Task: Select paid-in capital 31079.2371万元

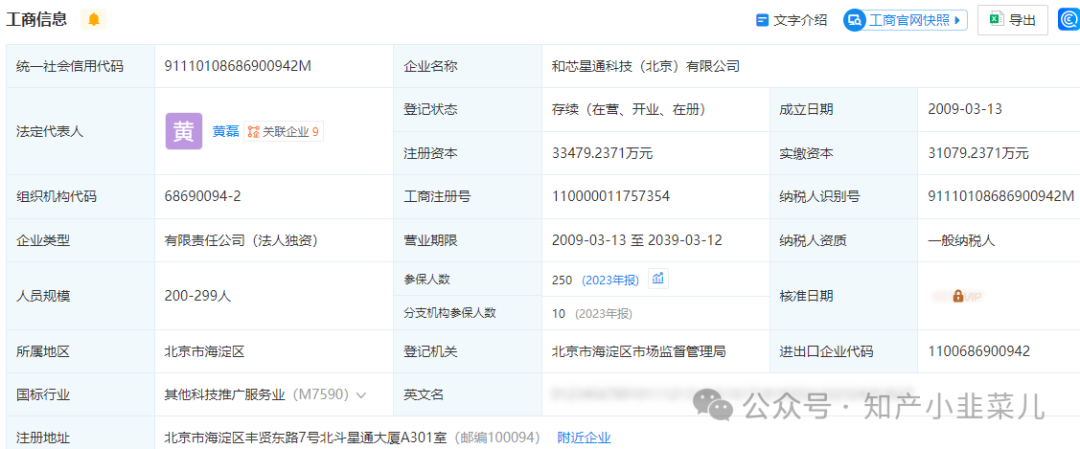Action: pyautogui.click(x=978, y=153)
